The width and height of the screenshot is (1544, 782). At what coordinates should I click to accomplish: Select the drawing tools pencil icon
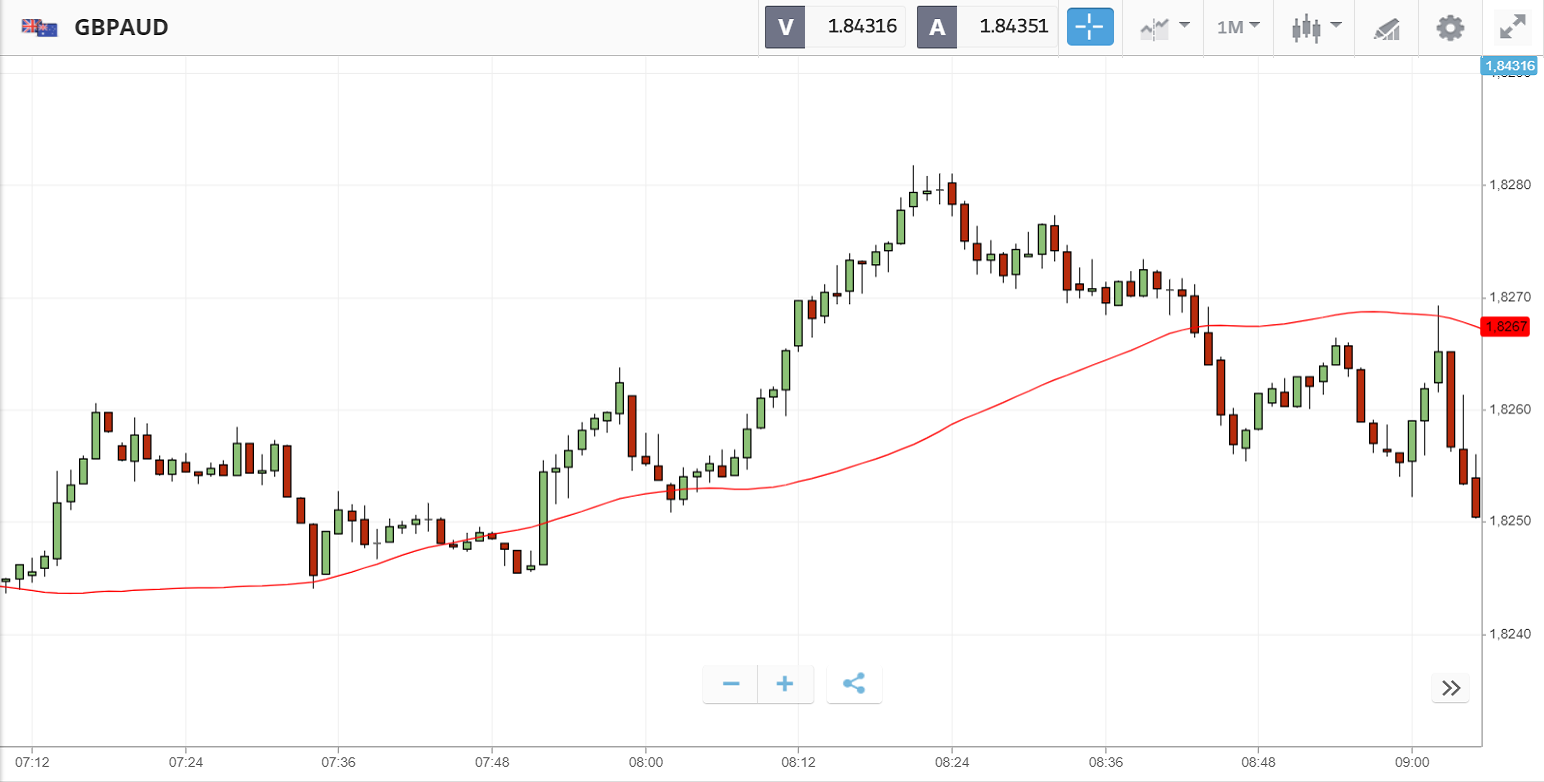pos(1386,27)
